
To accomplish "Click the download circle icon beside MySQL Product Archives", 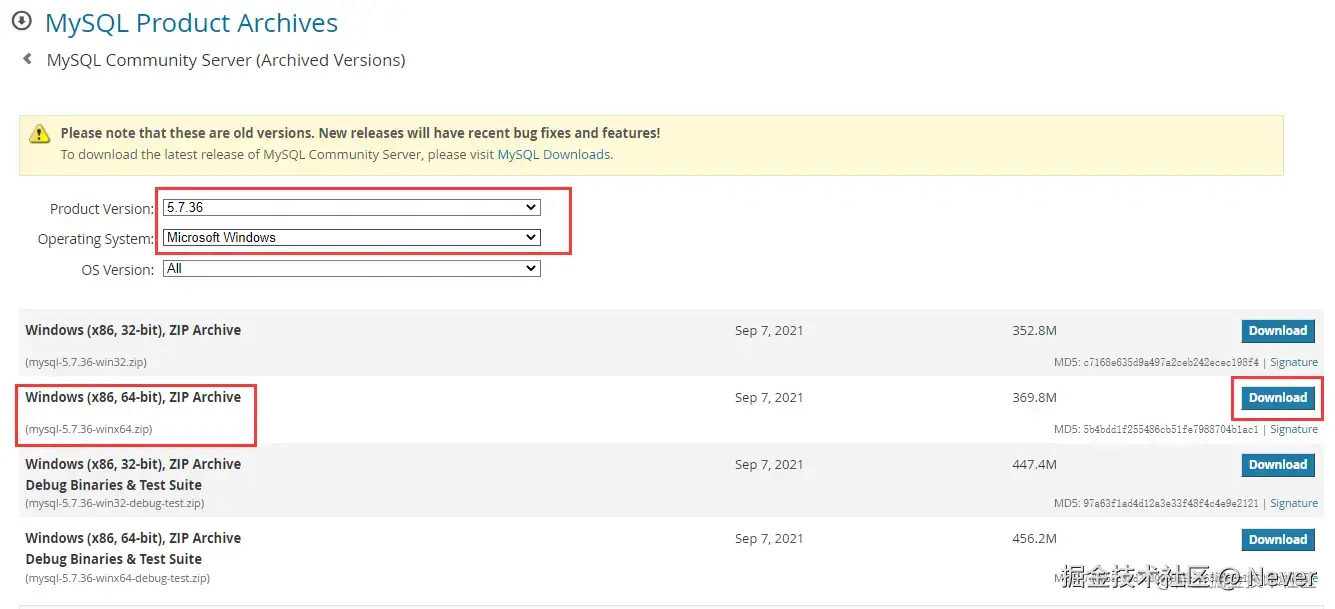I will pos(21,21).
